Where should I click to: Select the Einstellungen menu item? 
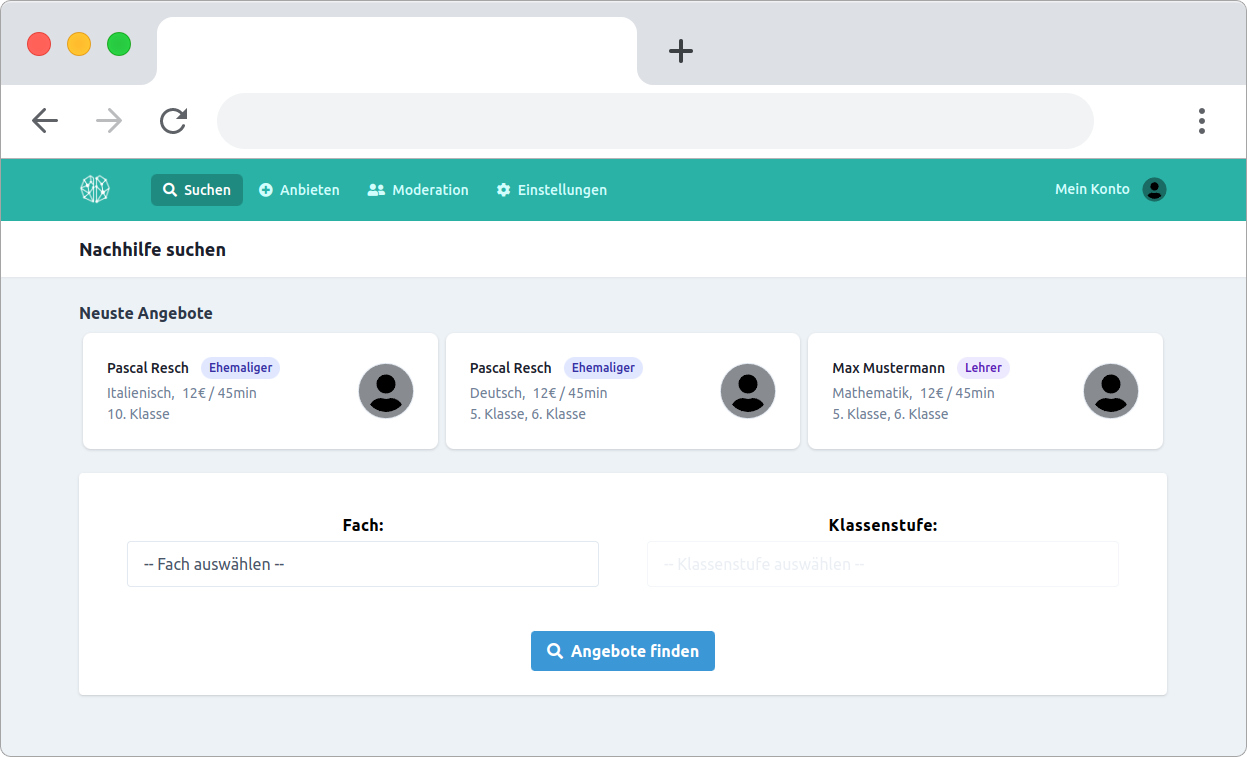tap(551, 189)
